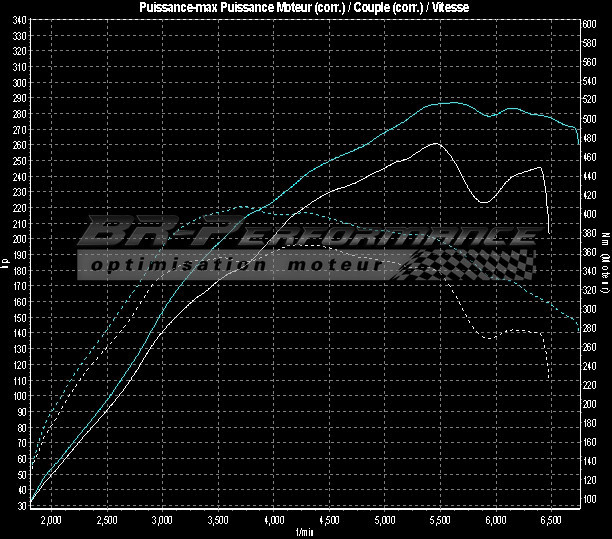This screenshot has width=612, height=539.
Task: Click the 400 value on right torque axis
Action: click(x=592, y=214)
